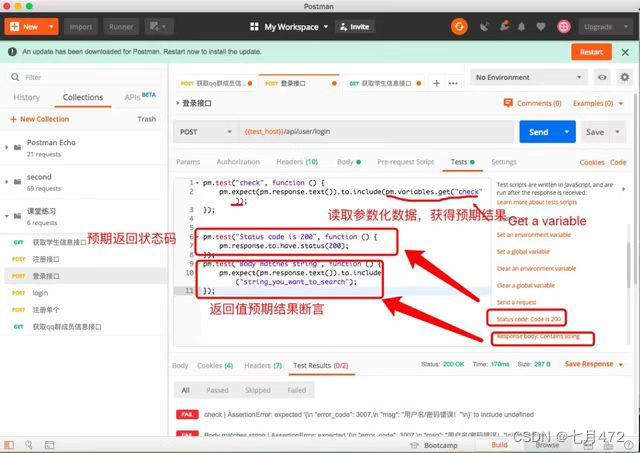Open the notifications bell icon
640x453 pixels.
[522, 27]
